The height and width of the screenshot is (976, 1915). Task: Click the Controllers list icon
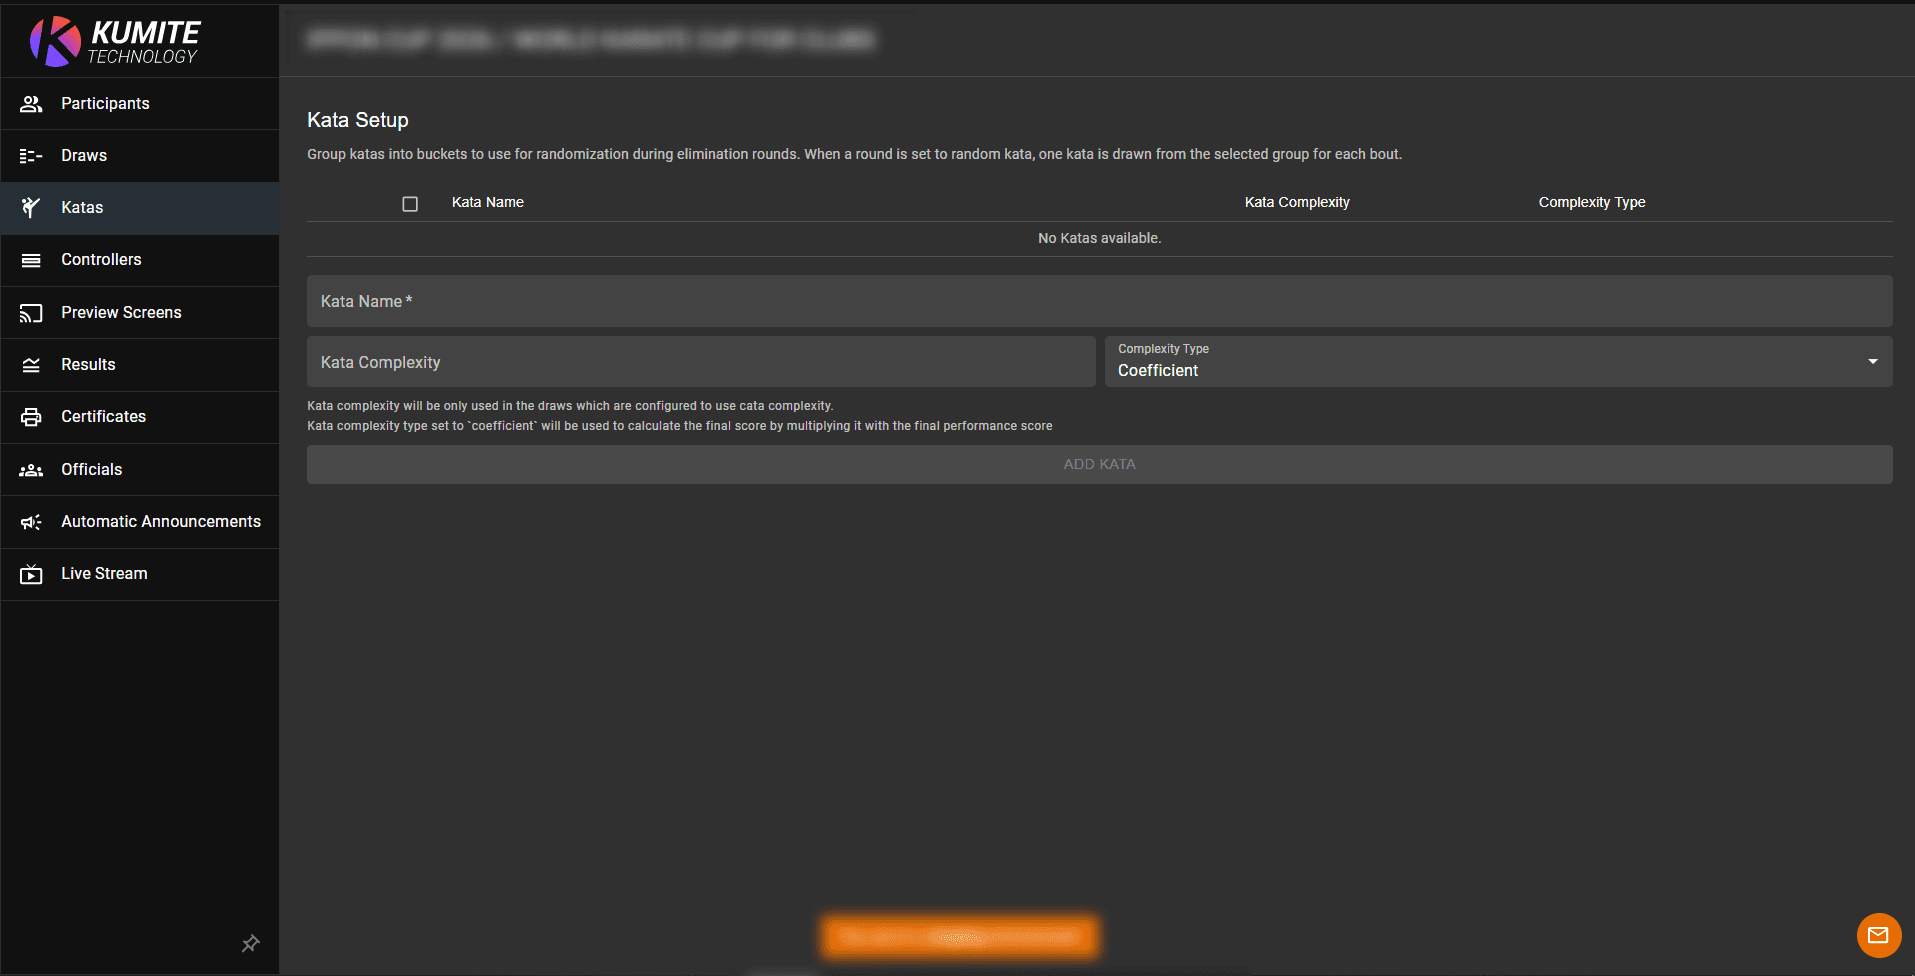[31, 260]
